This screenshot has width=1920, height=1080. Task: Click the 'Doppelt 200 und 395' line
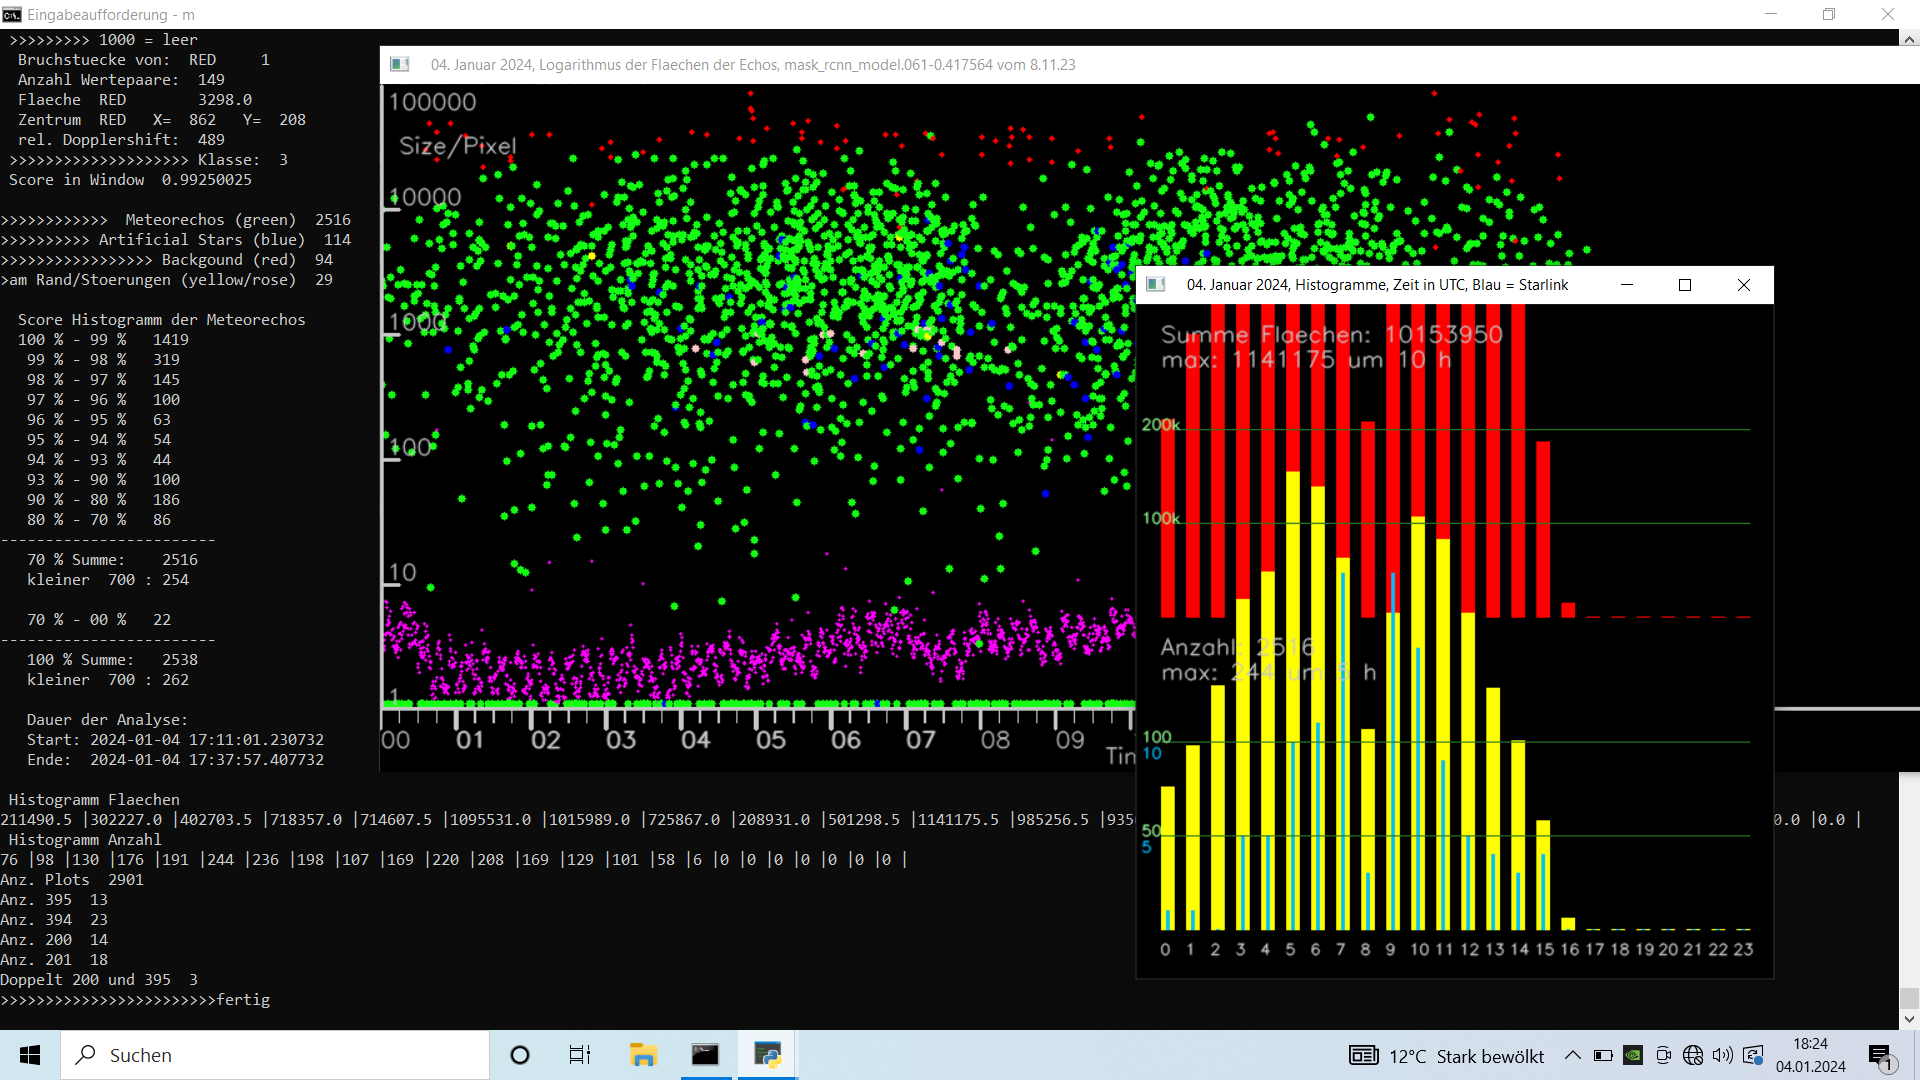[99, 980]
